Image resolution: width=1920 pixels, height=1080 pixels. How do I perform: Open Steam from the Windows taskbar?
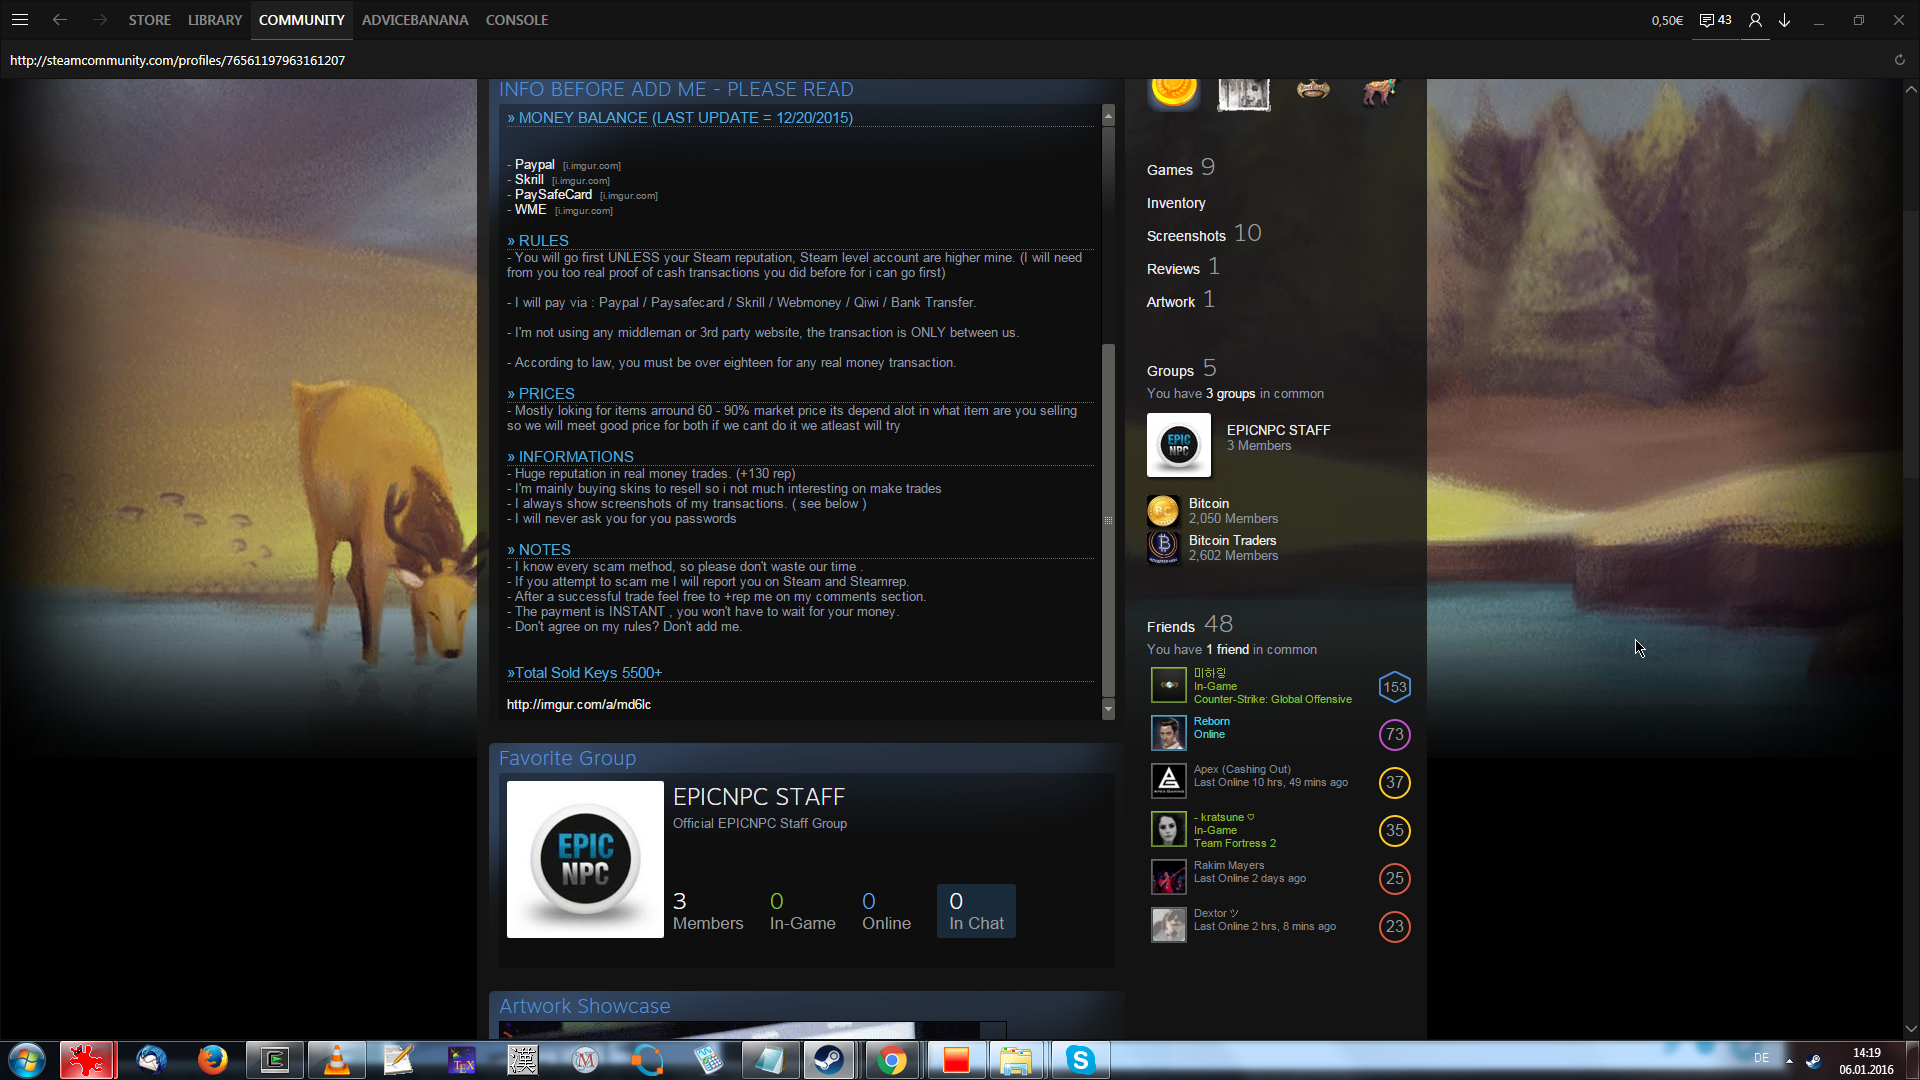pos(829,1060)
